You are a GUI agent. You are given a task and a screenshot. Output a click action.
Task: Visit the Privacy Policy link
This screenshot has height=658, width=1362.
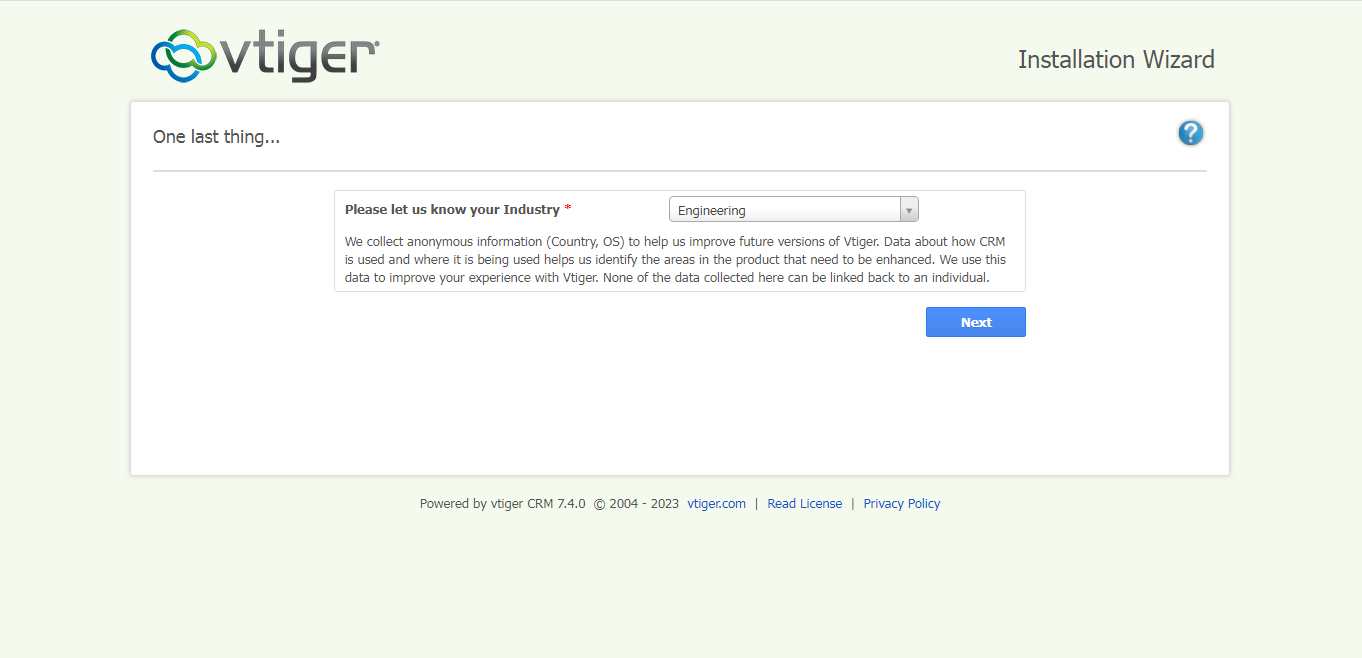901,504
